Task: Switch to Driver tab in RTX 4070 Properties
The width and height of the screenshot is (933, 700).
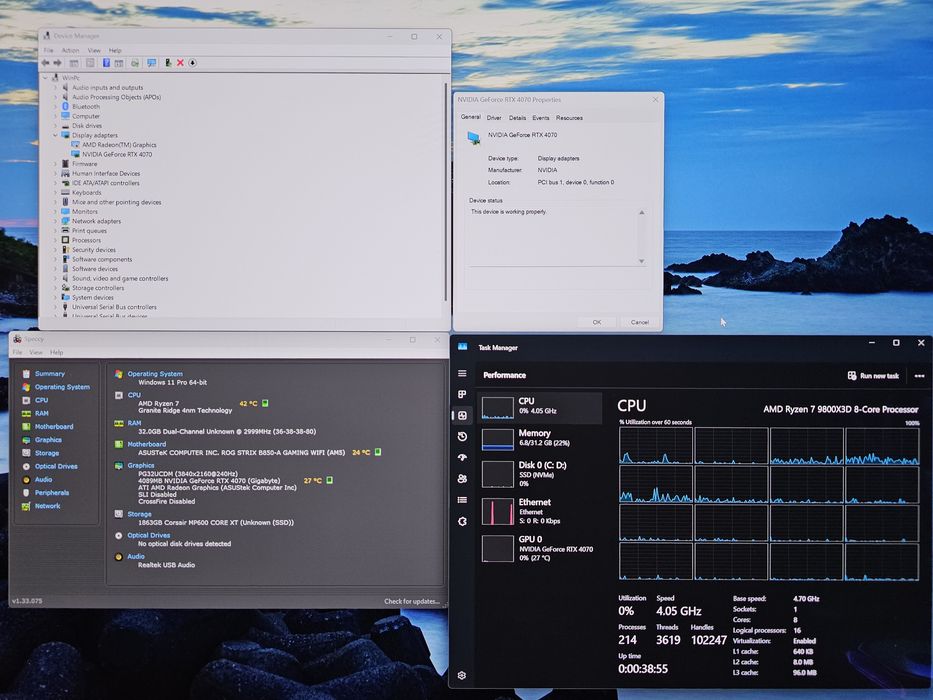Action: coord(494,118)
